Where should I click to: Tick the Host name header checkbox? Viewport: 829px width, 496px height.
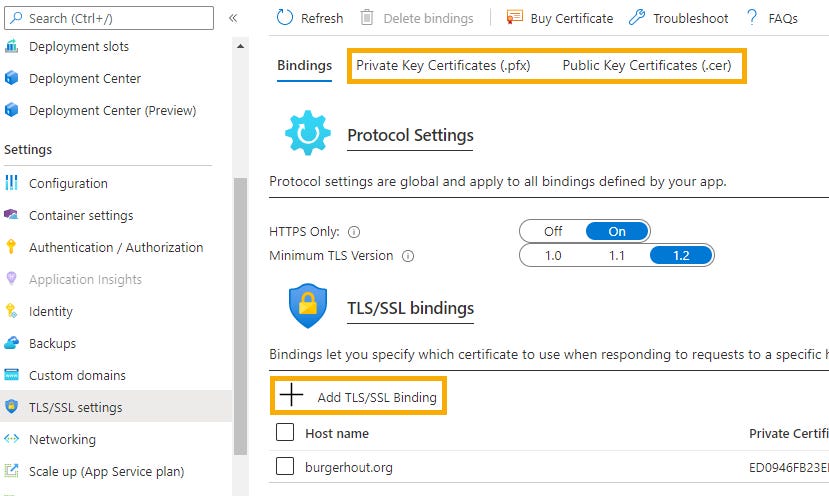(x=285, y=432)
